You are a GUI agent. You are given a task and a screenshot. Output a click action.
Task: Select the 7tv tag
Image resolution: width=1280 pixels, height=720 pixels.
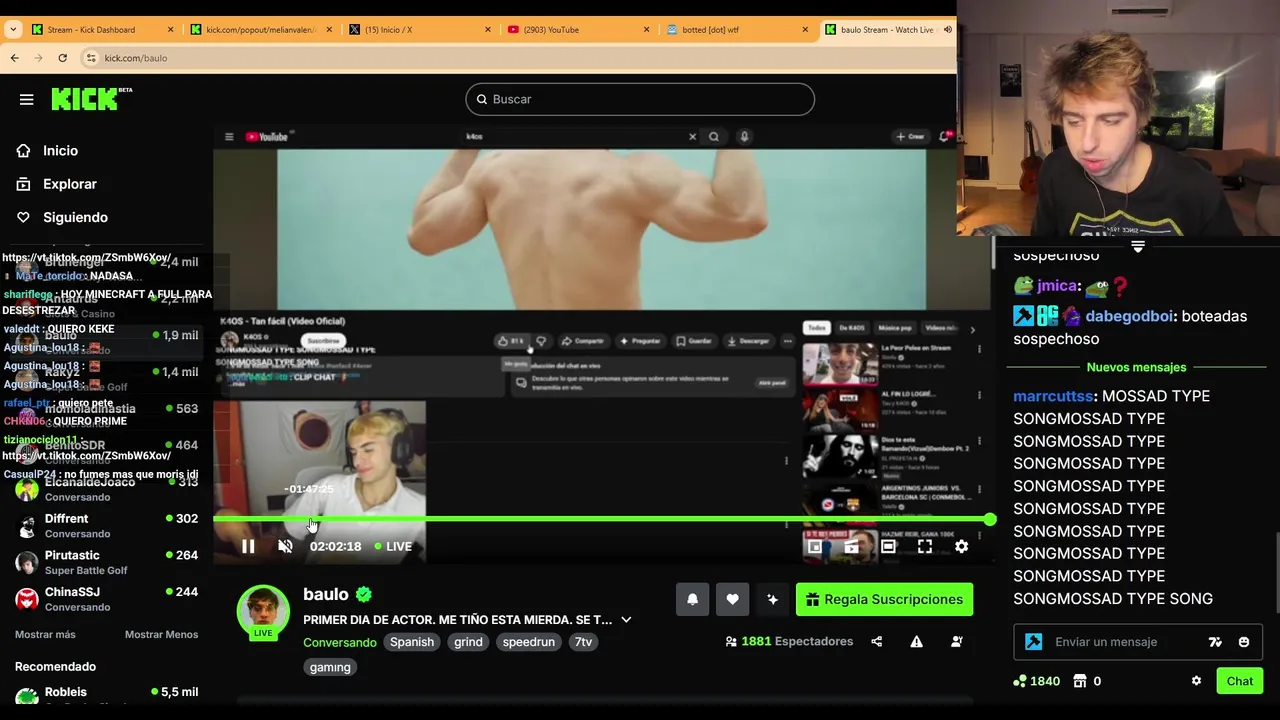(x=583, y=642)
